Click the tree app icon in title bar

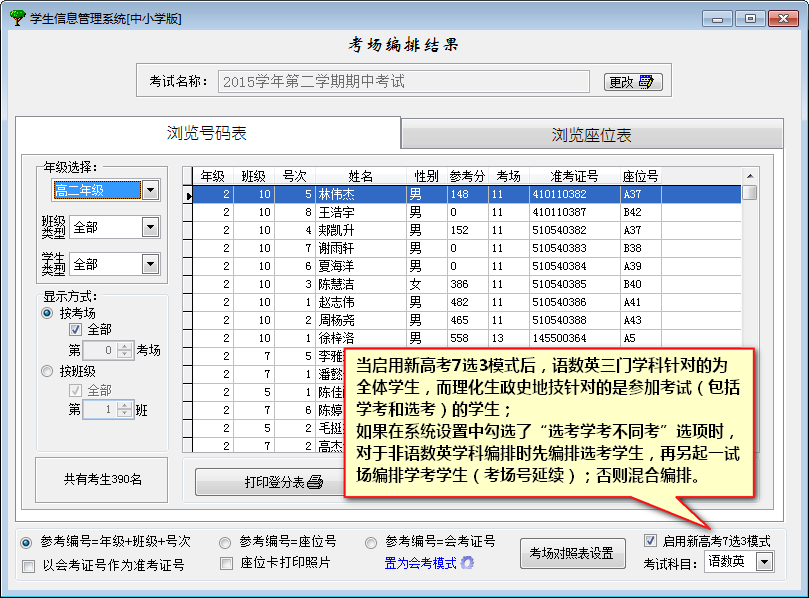pyautogui.click(x=16, y=18)
